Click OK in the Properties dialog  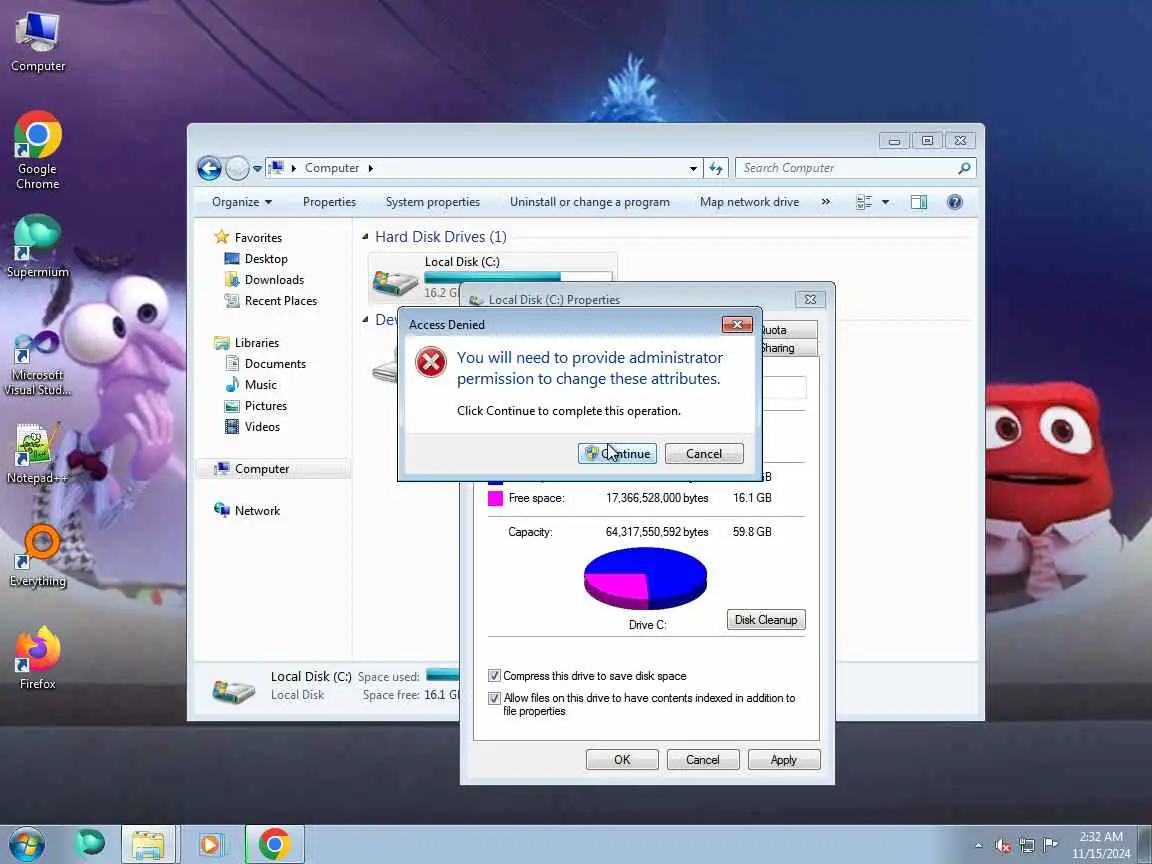point(622,760)
